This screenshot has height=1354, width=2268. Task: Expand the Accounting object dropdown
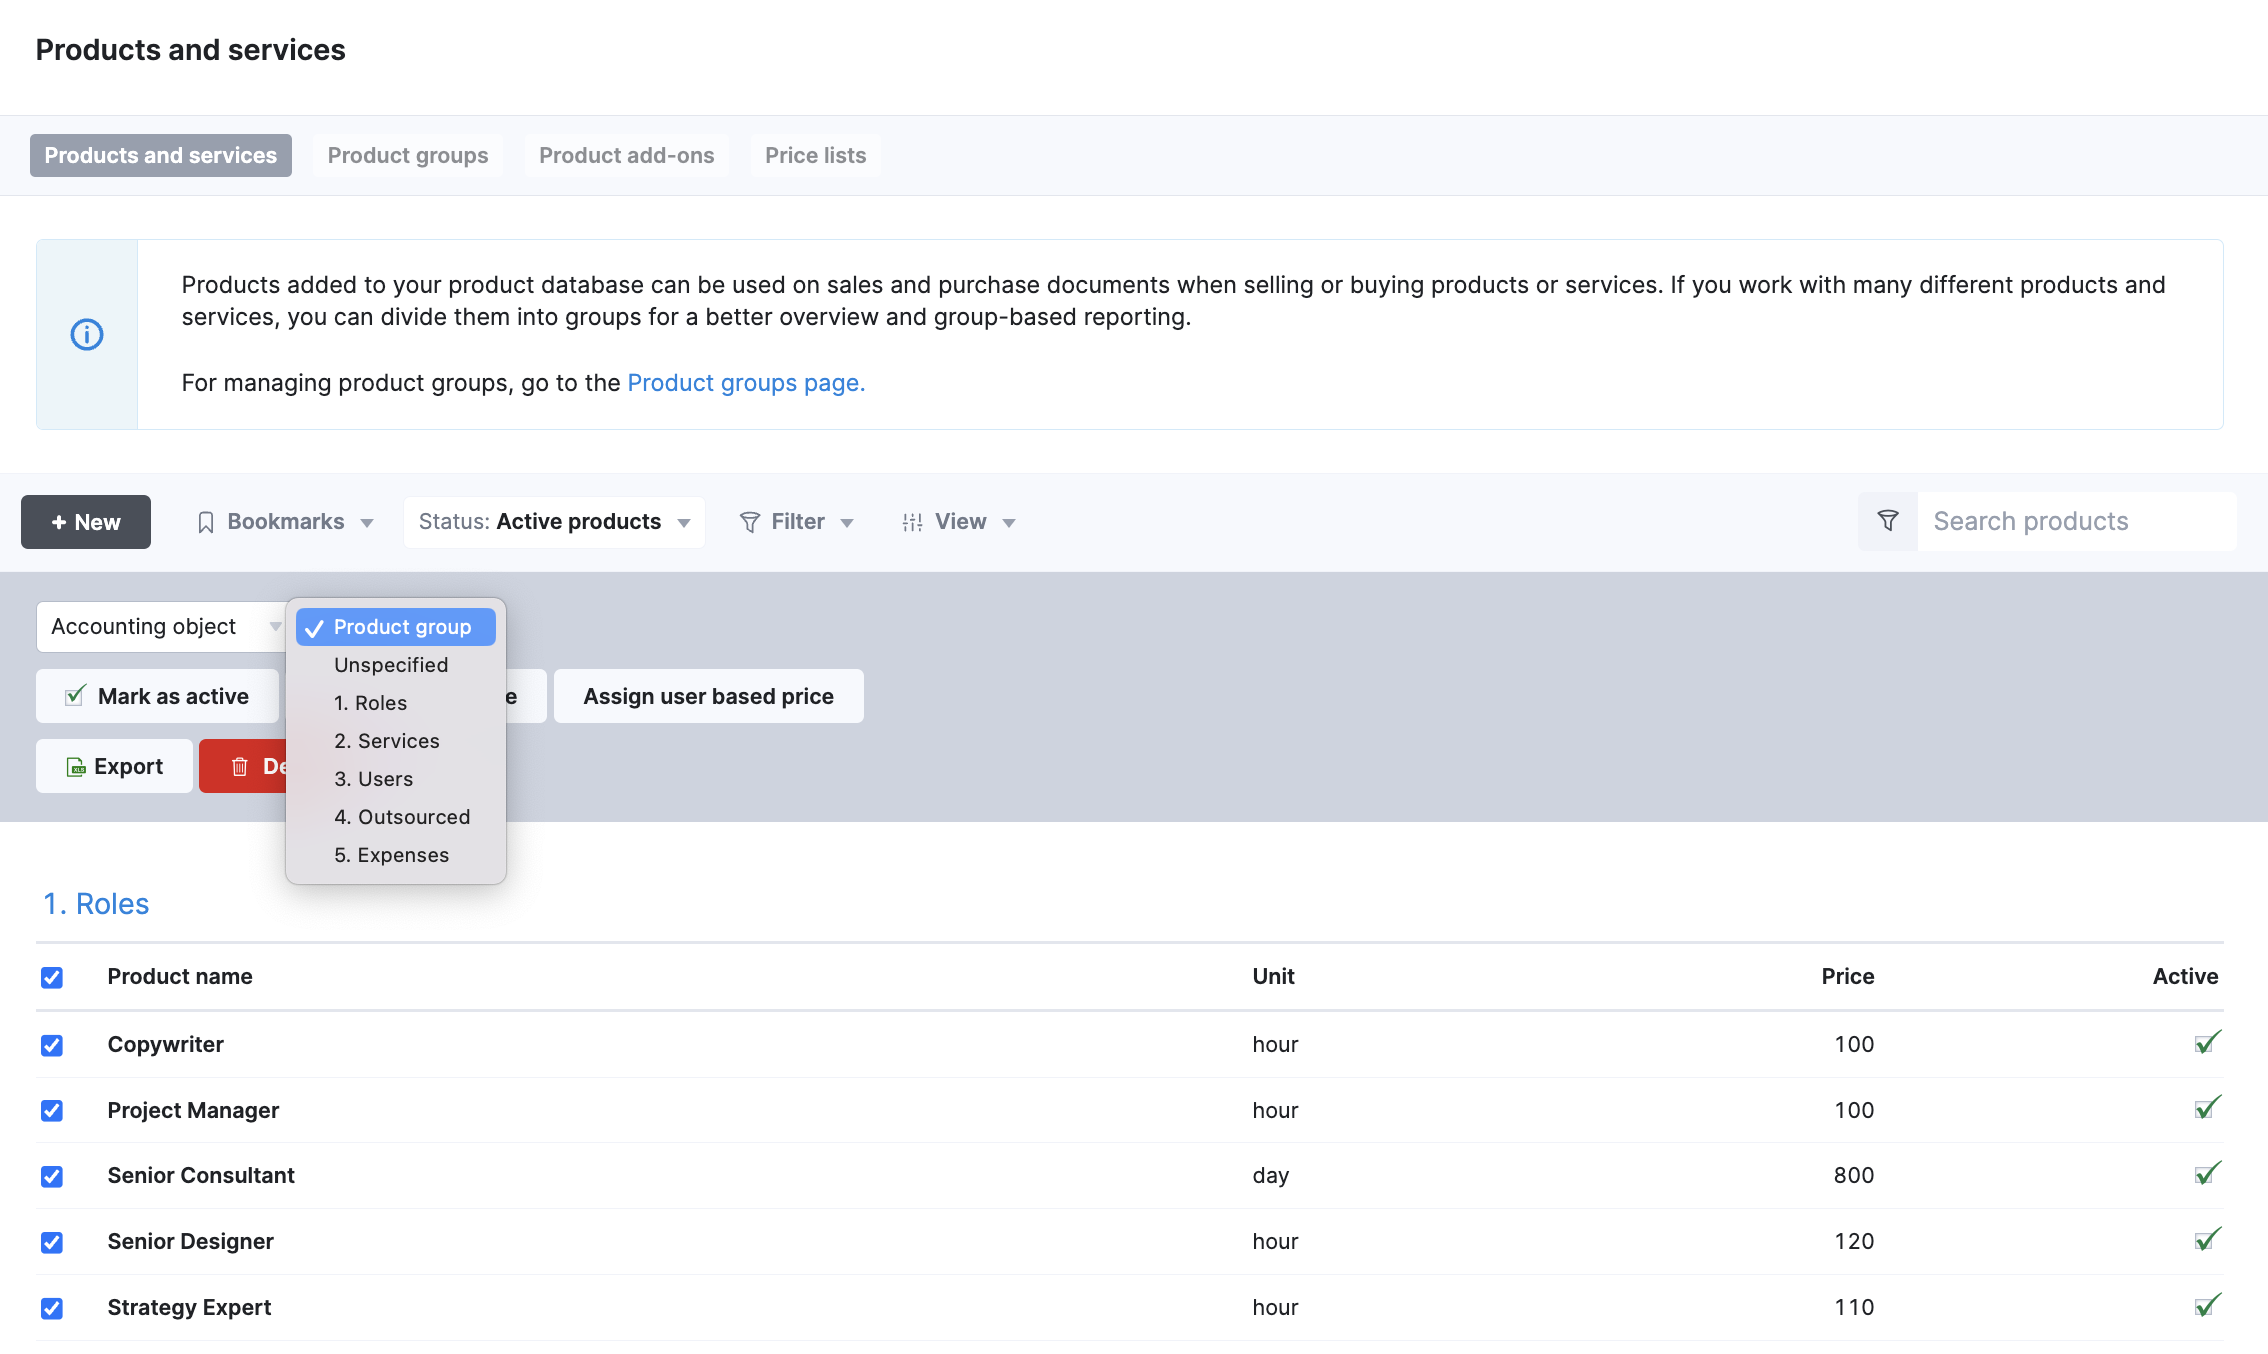tap(161, 625)
